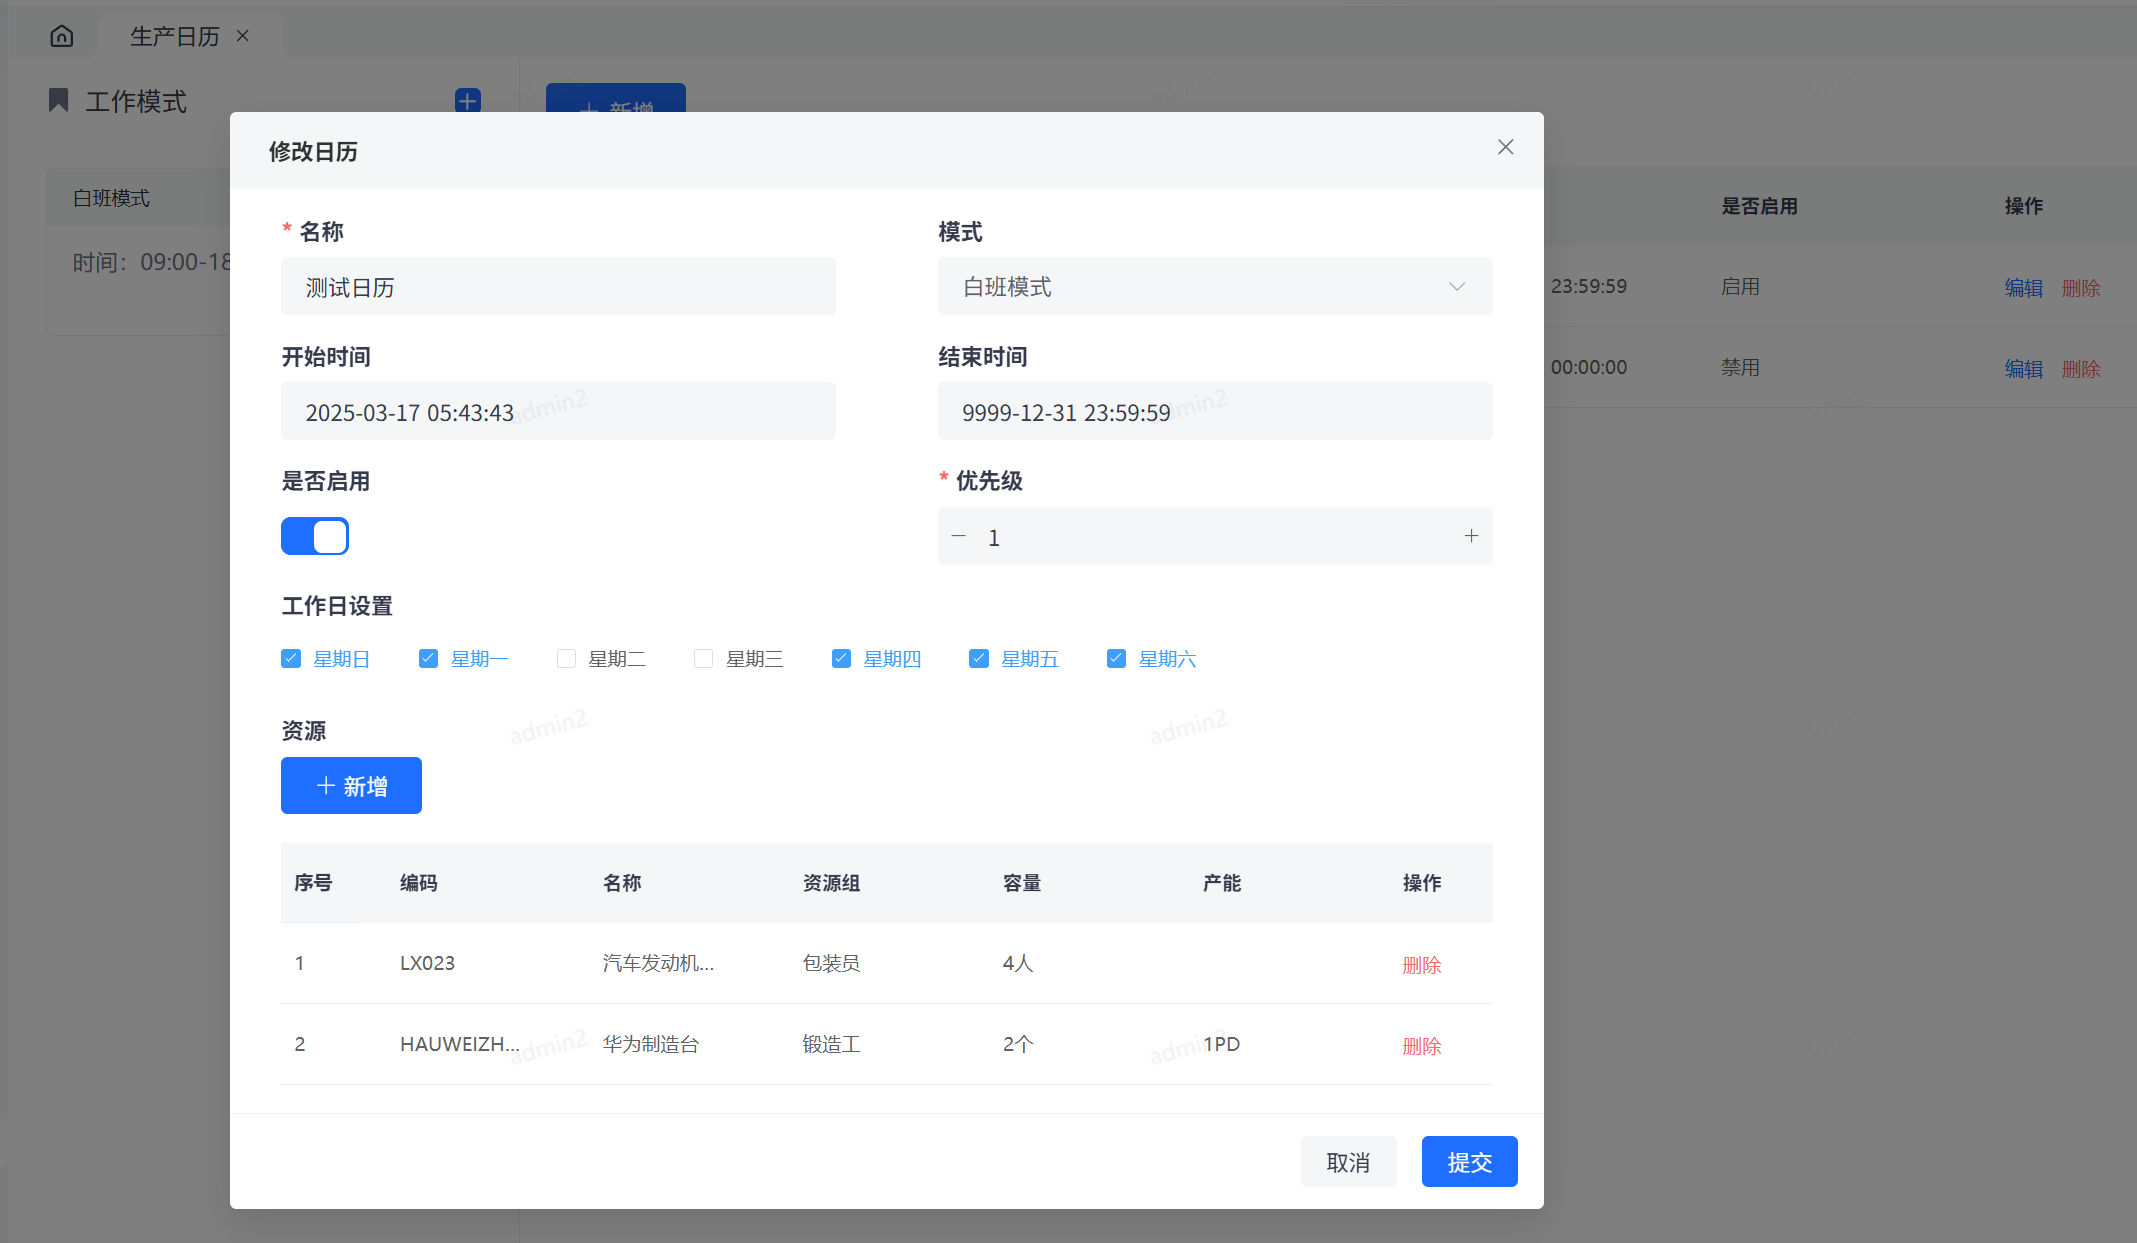The height and width of the screenshot is (1243, 2137).
Task: Click the plus icon beside 工作模式
Action: (467, 100)
